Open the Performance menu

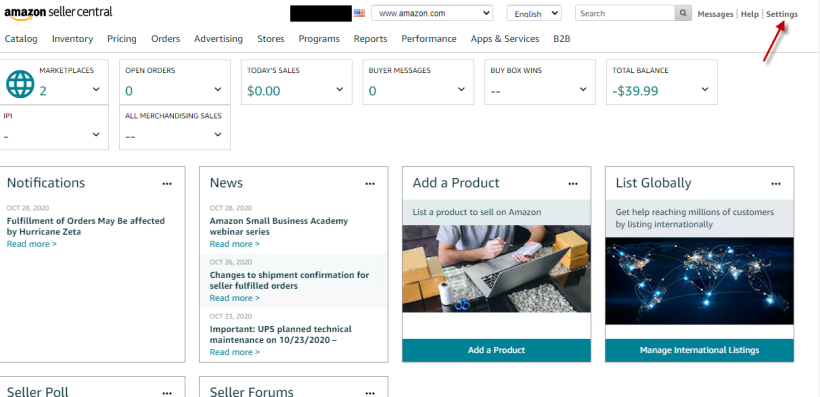429,39
